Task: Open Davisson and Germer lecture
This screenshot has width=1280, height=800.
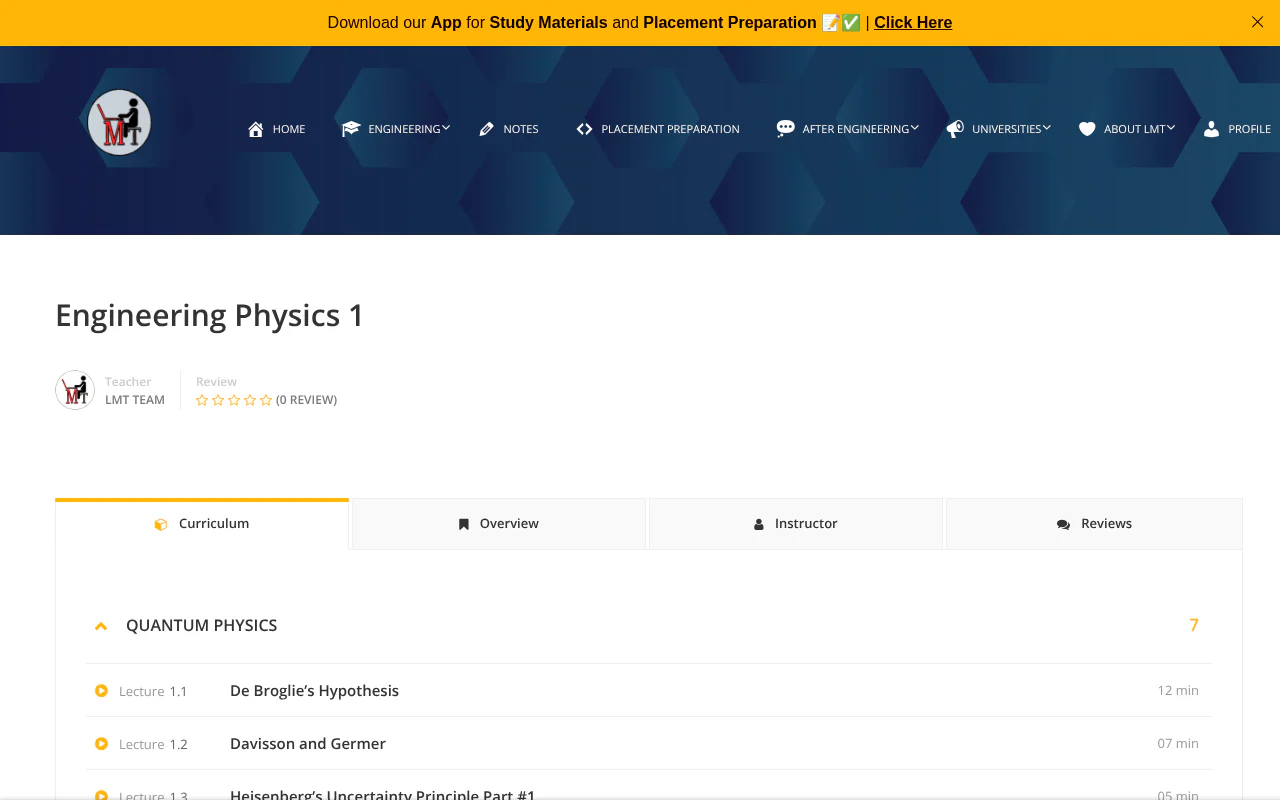Action: [308, 744]
